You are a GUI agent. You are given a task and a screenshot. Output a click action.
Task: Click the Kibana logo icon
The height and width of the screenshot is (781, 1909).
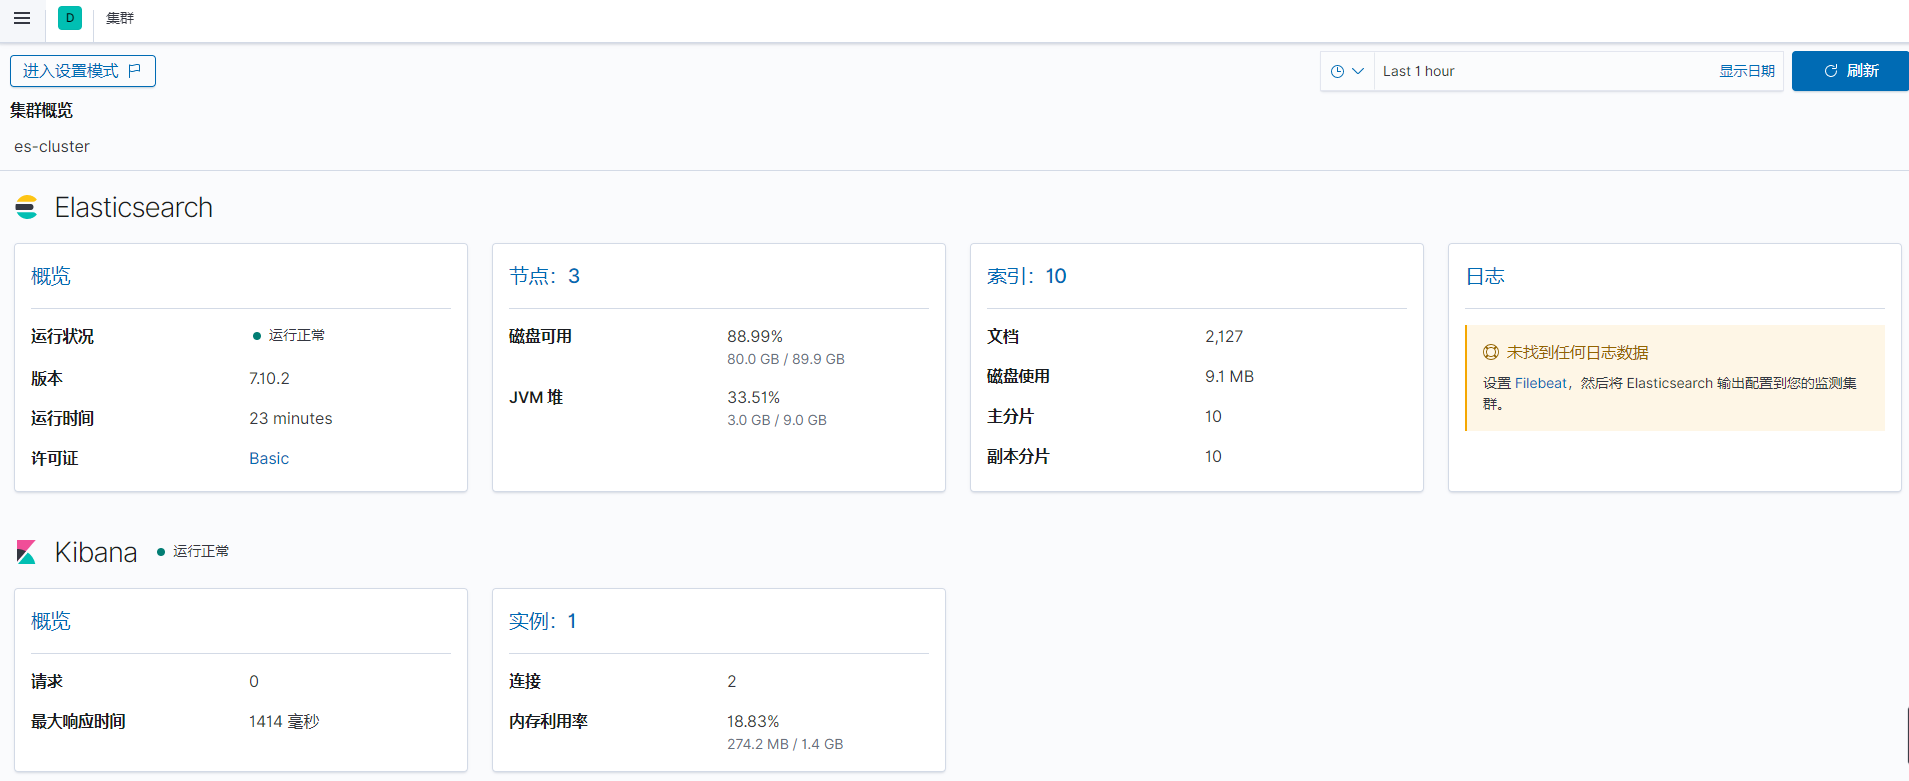[x=27, y=552]
